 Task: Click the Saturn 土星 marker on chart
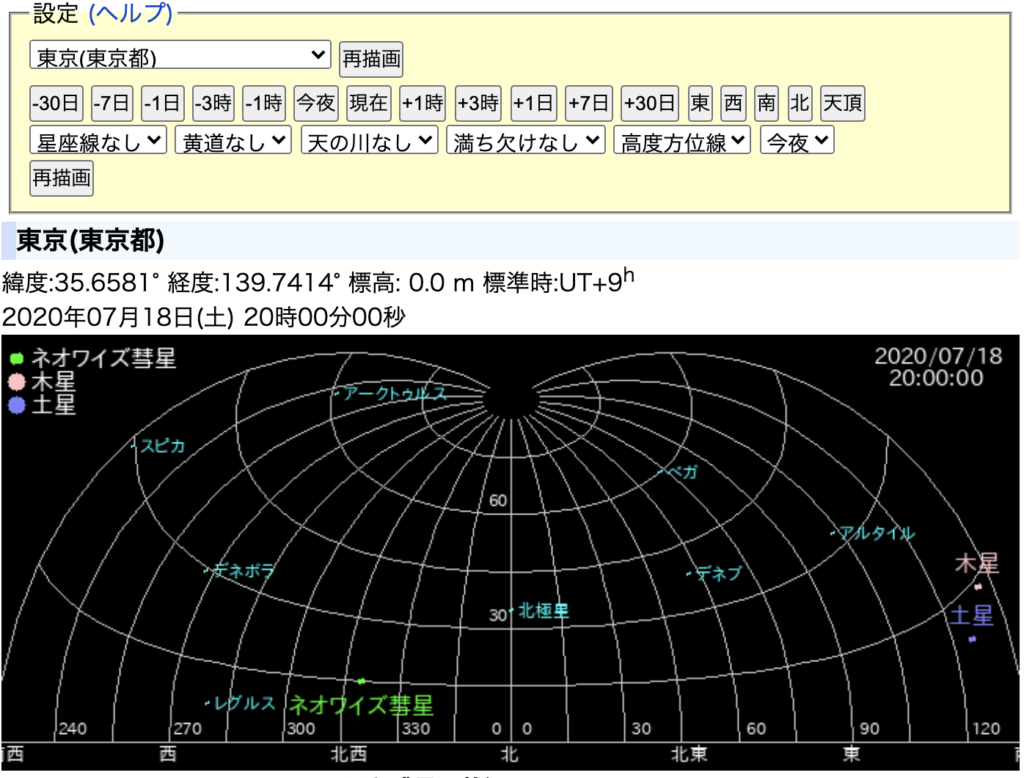click(972, 639)
